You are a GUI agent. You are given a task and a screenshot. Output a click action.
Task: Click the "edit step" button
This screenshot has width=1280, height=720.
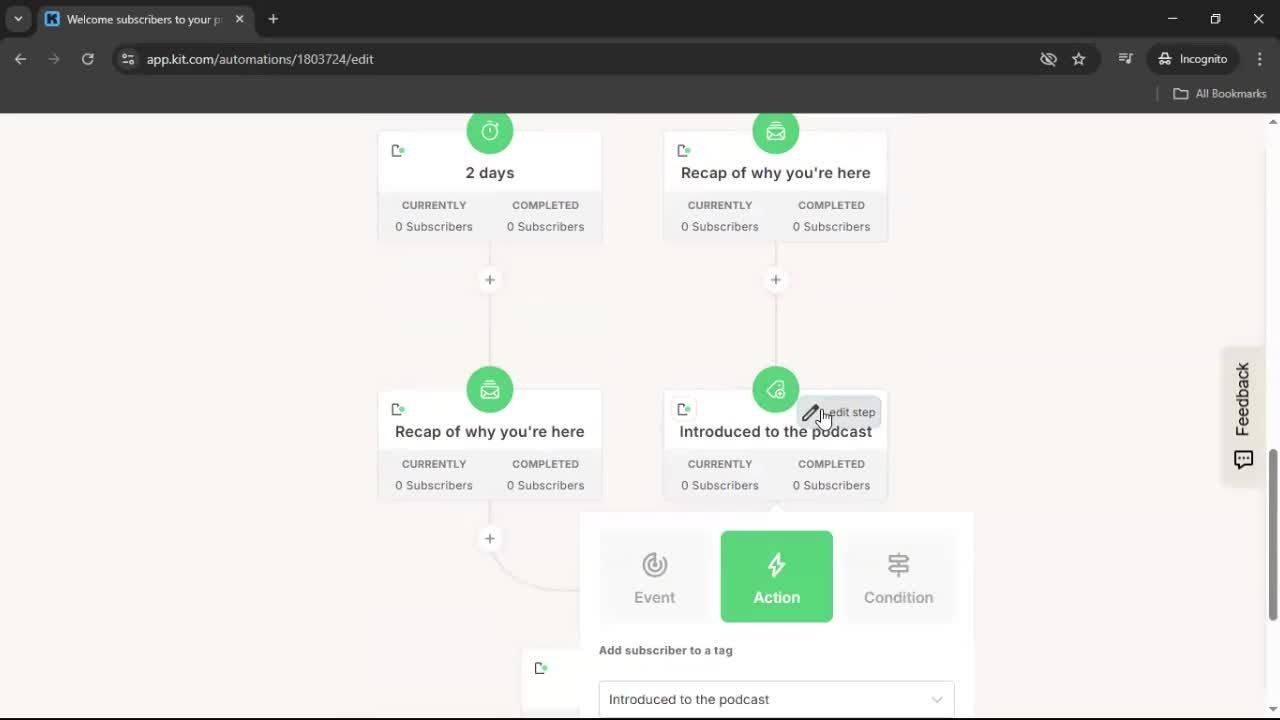click(x=843, y=412)
